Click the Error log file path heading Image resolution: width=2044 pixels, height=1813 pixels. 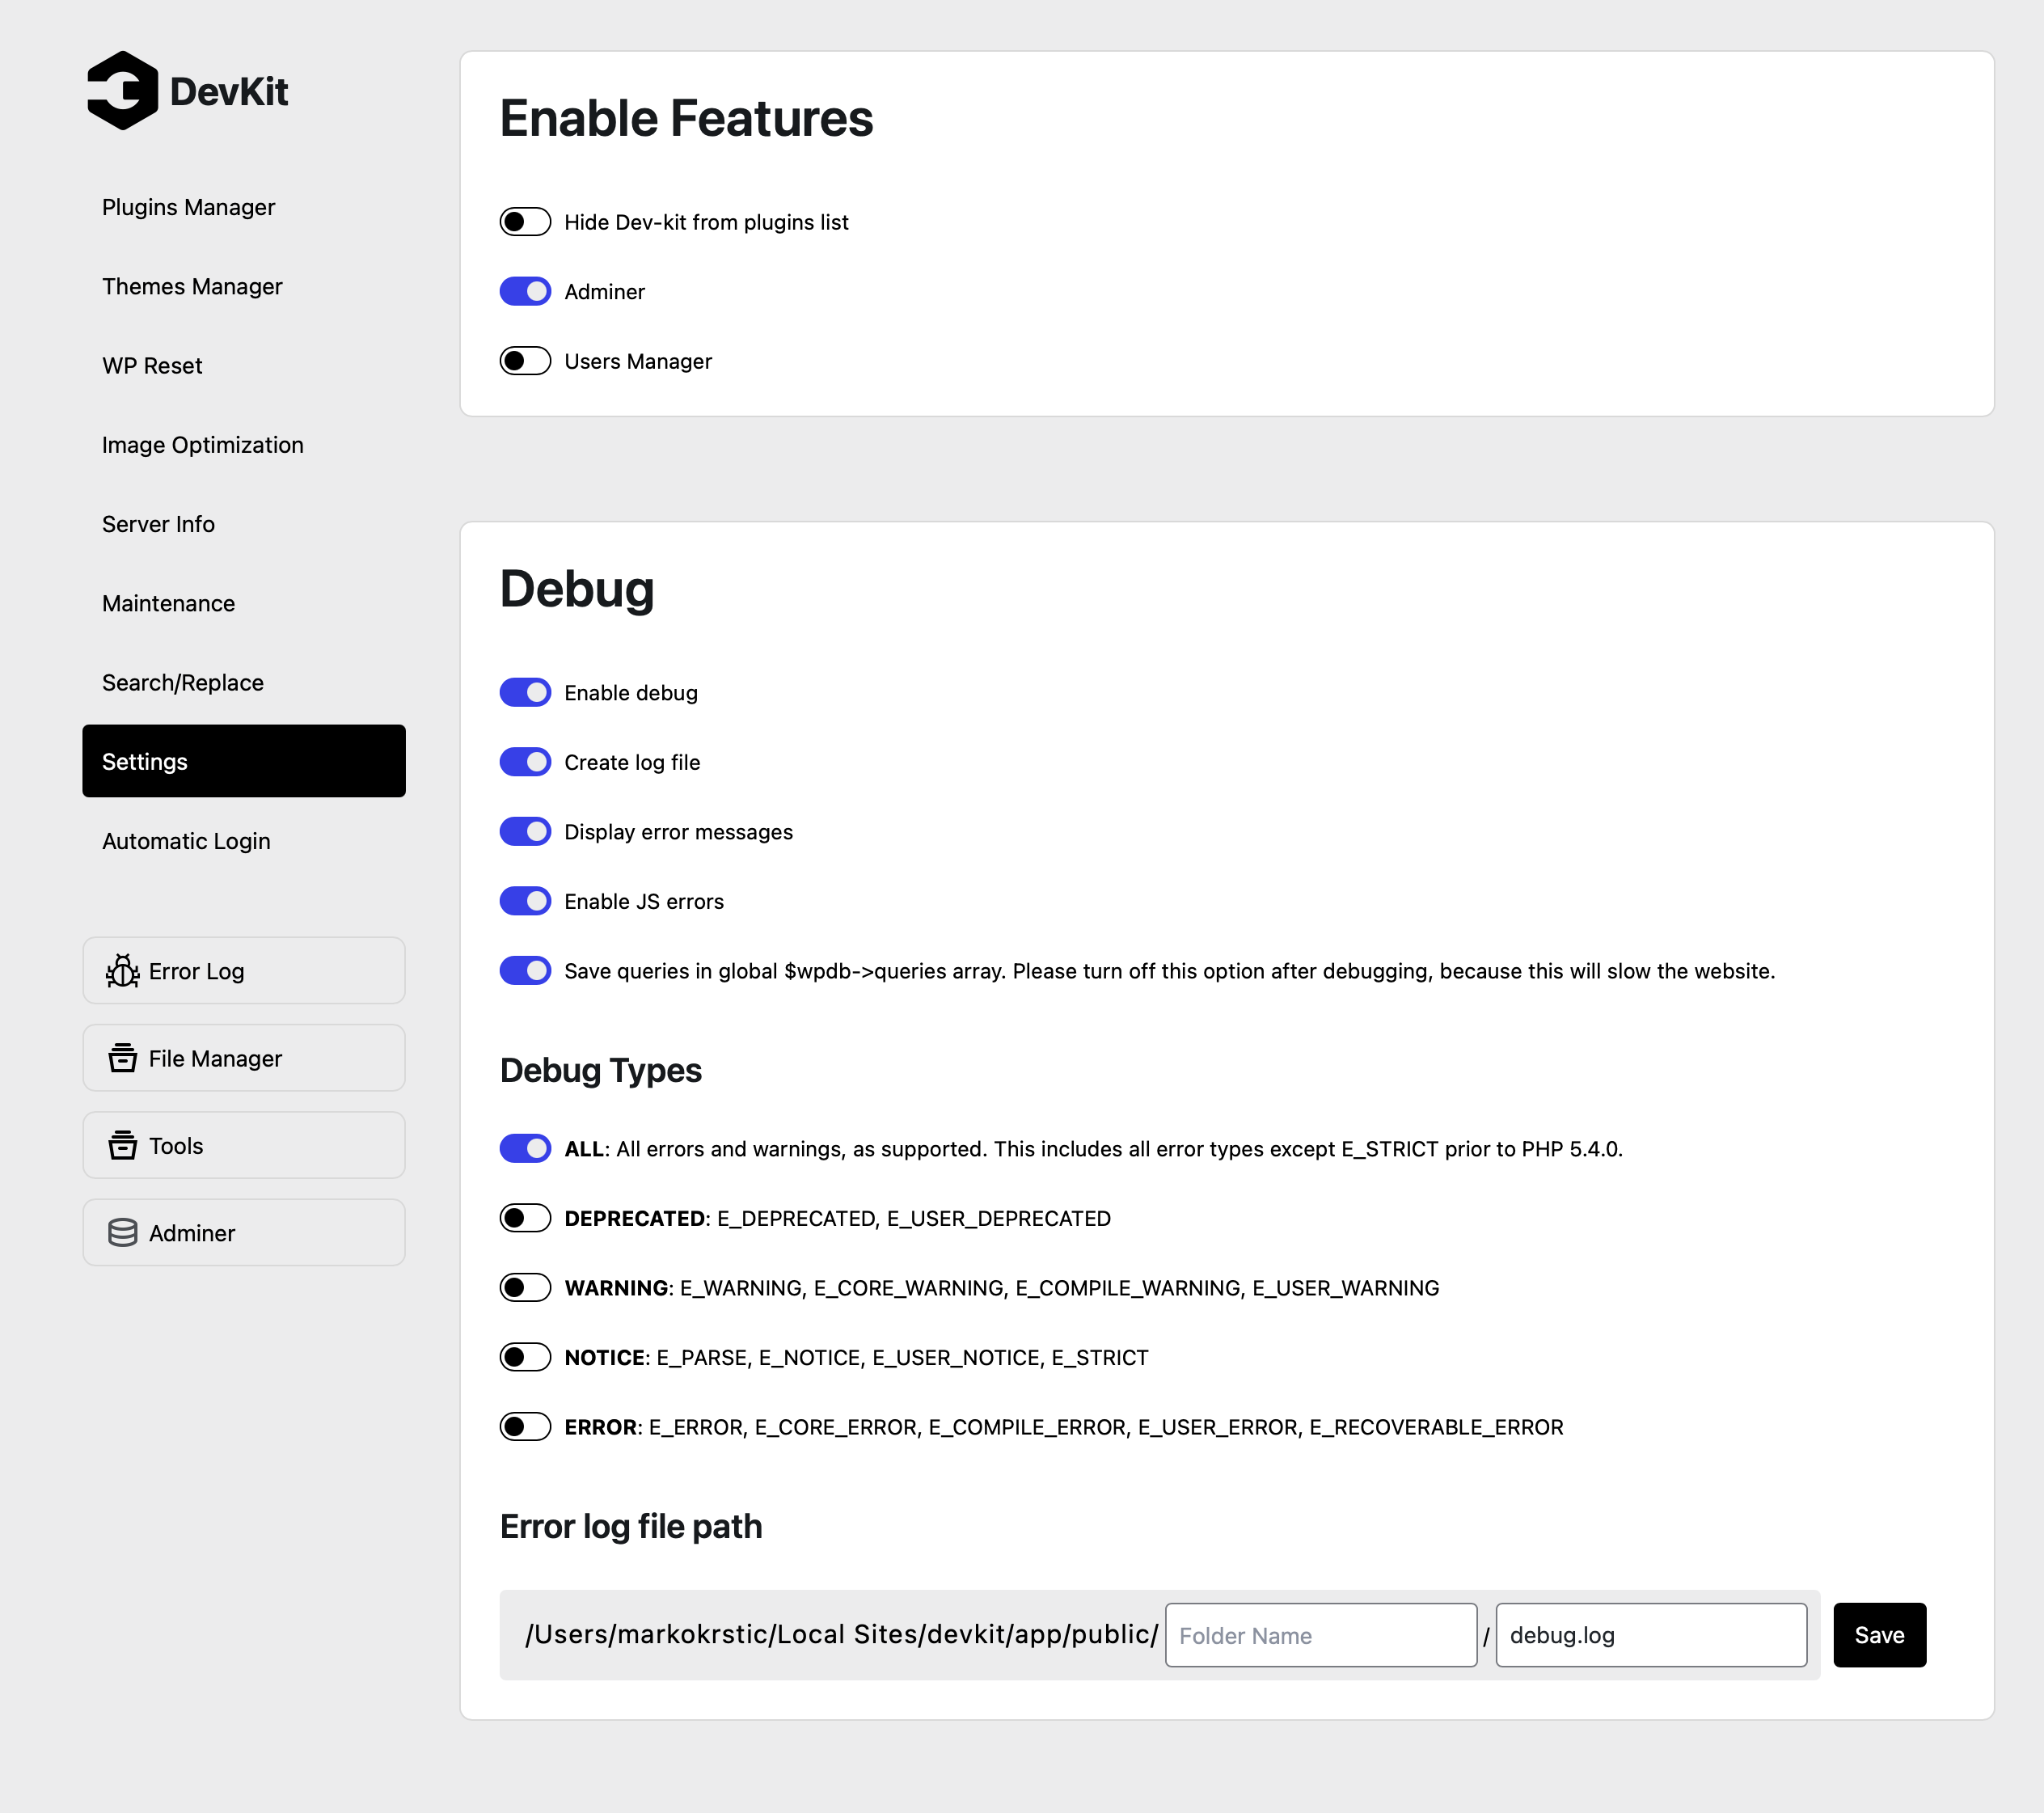(631, 1526)
